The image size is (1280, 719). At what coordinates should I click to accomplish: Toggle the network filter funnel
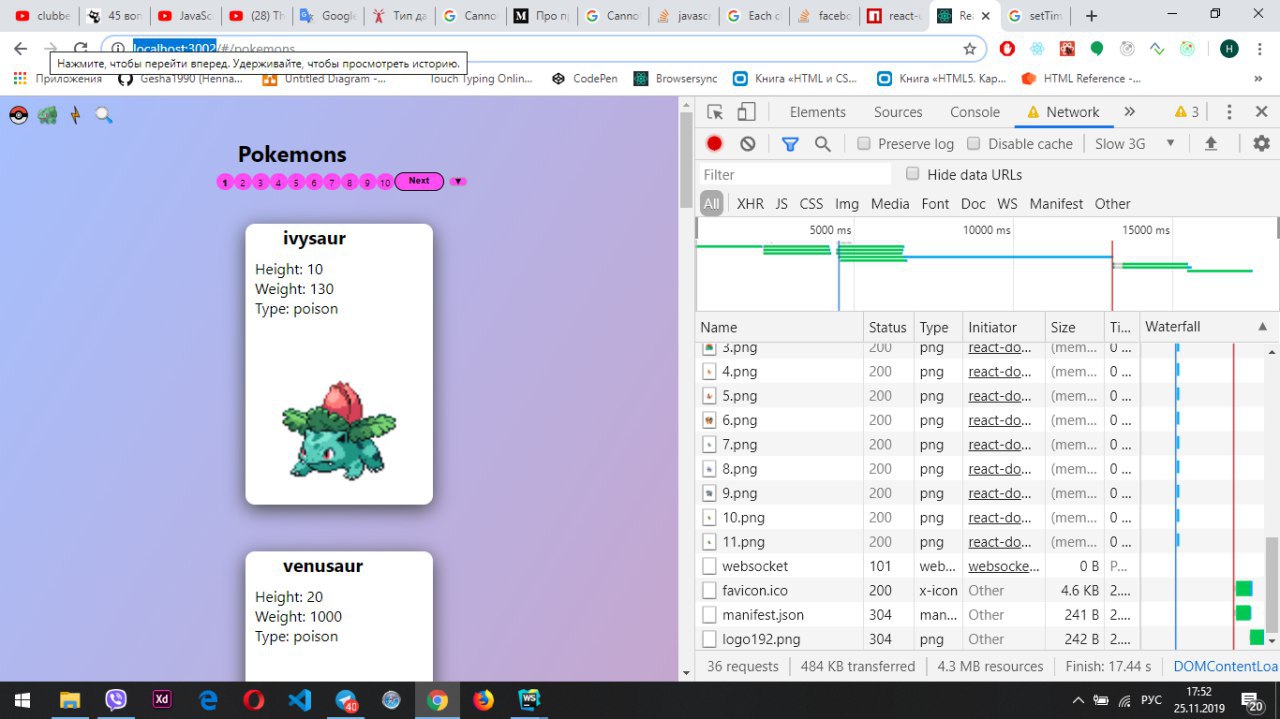(x=790, y=144)
